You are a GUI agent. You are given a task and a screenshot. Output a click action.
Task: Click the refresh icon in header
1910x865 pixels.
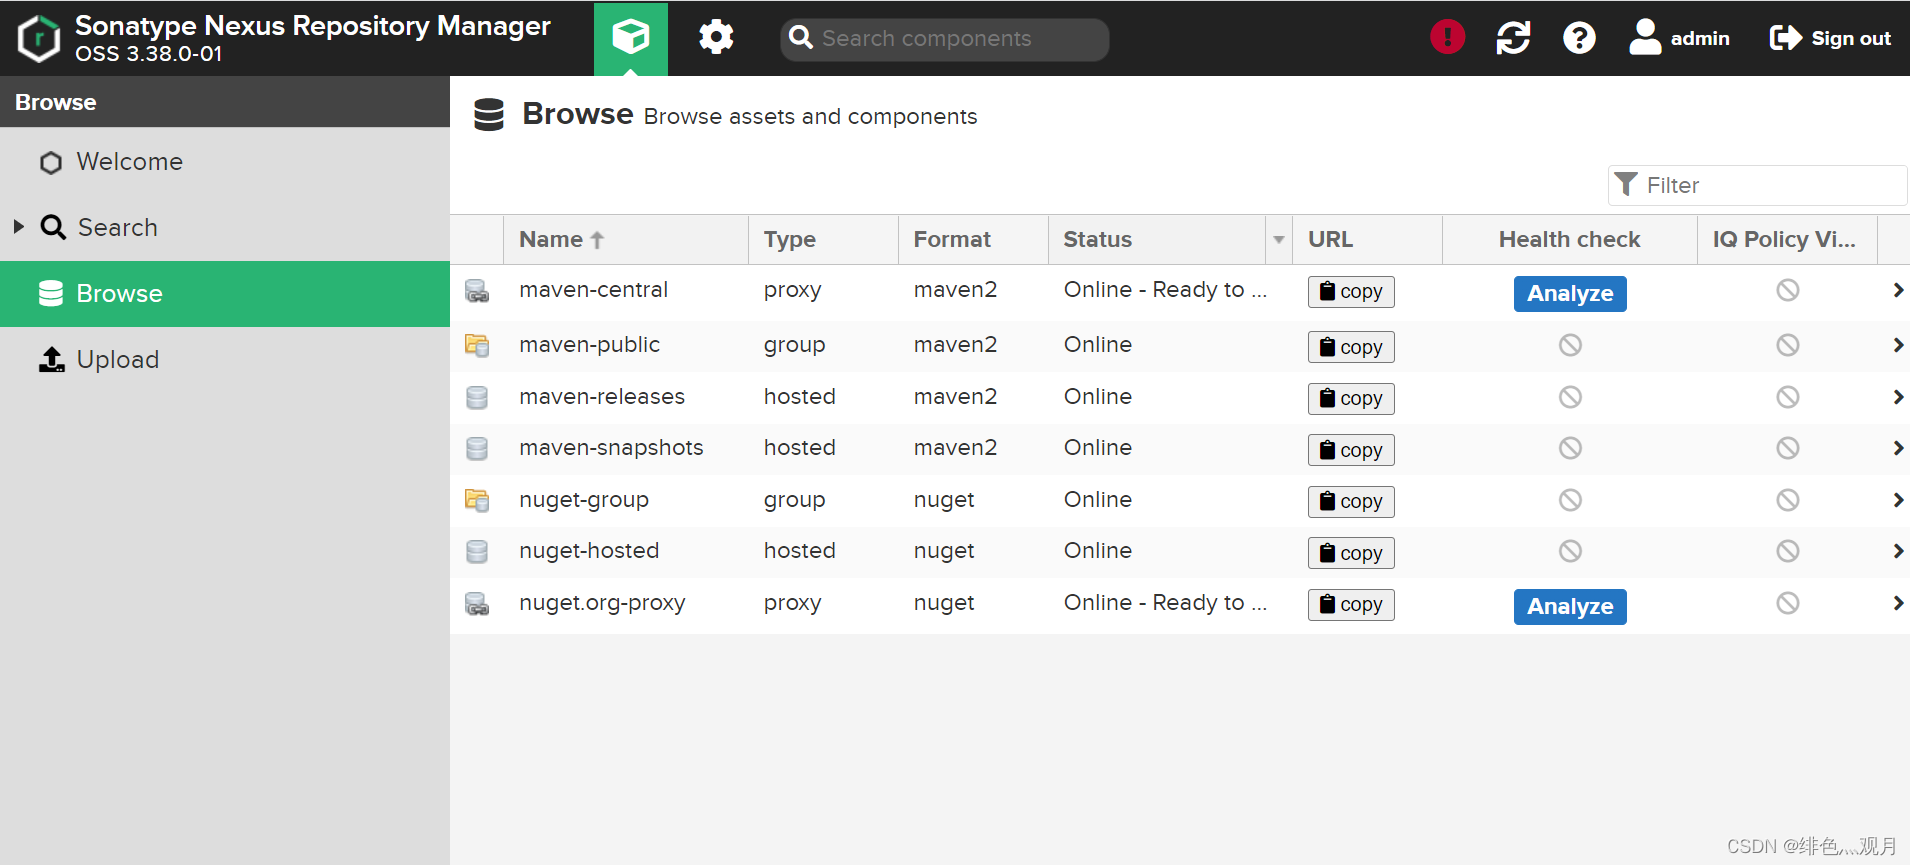(1513, 38)
